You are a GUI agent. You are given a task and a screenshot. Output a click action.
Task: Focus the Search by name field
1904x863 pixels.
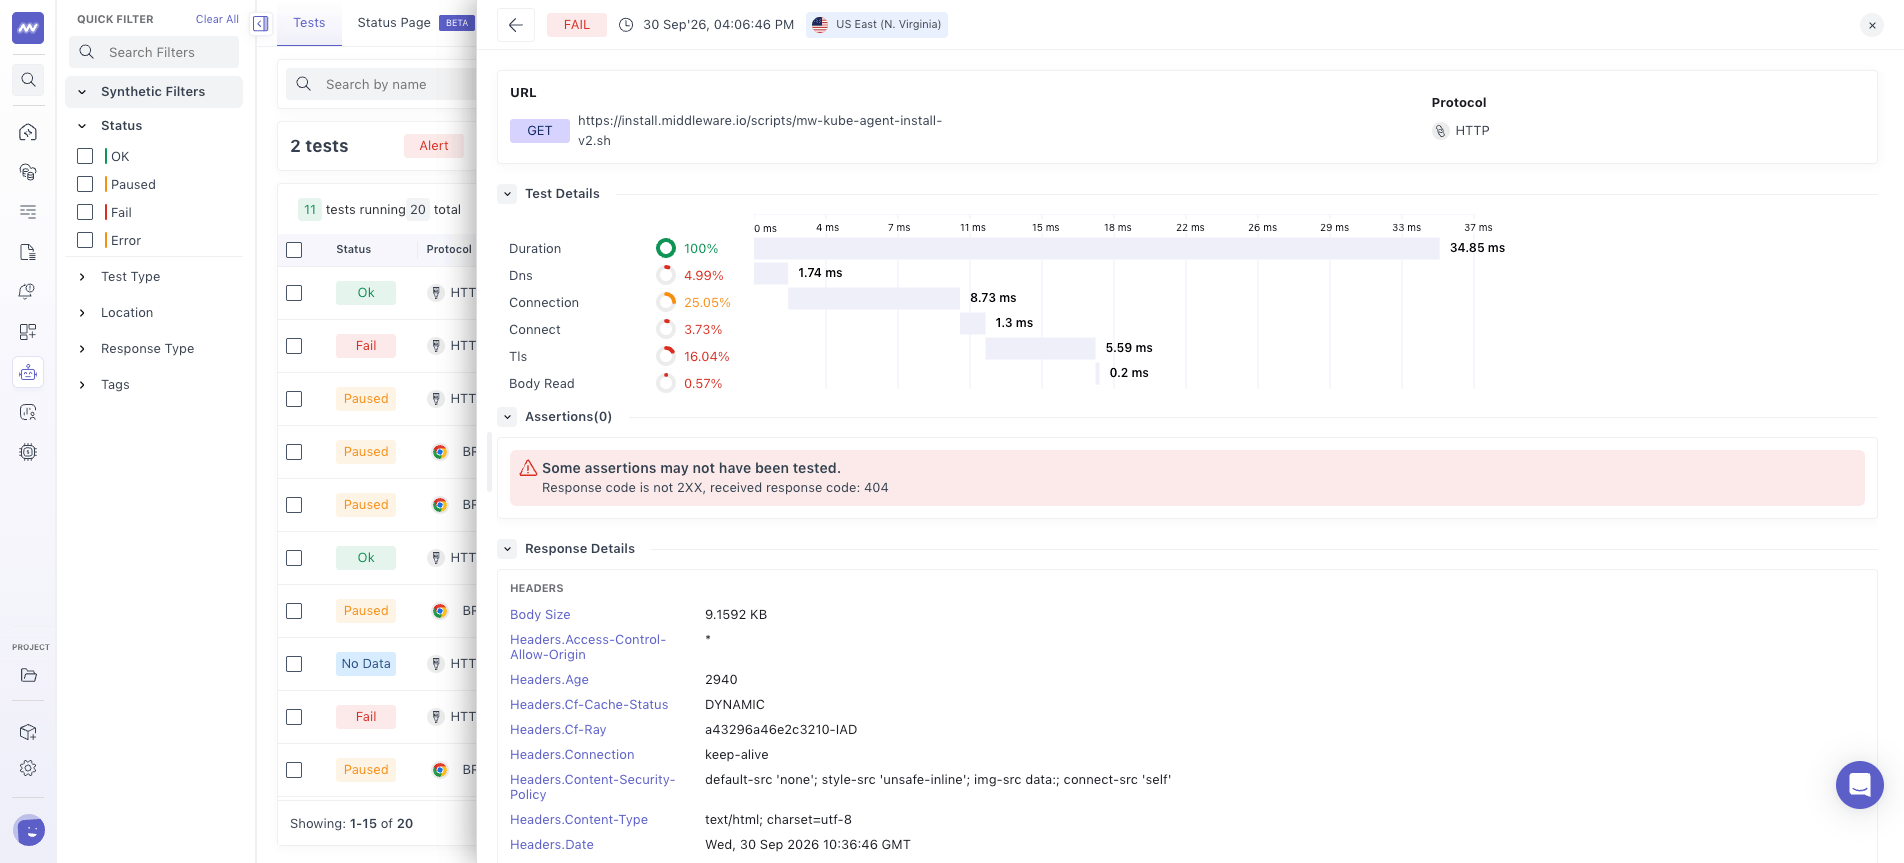382,85
